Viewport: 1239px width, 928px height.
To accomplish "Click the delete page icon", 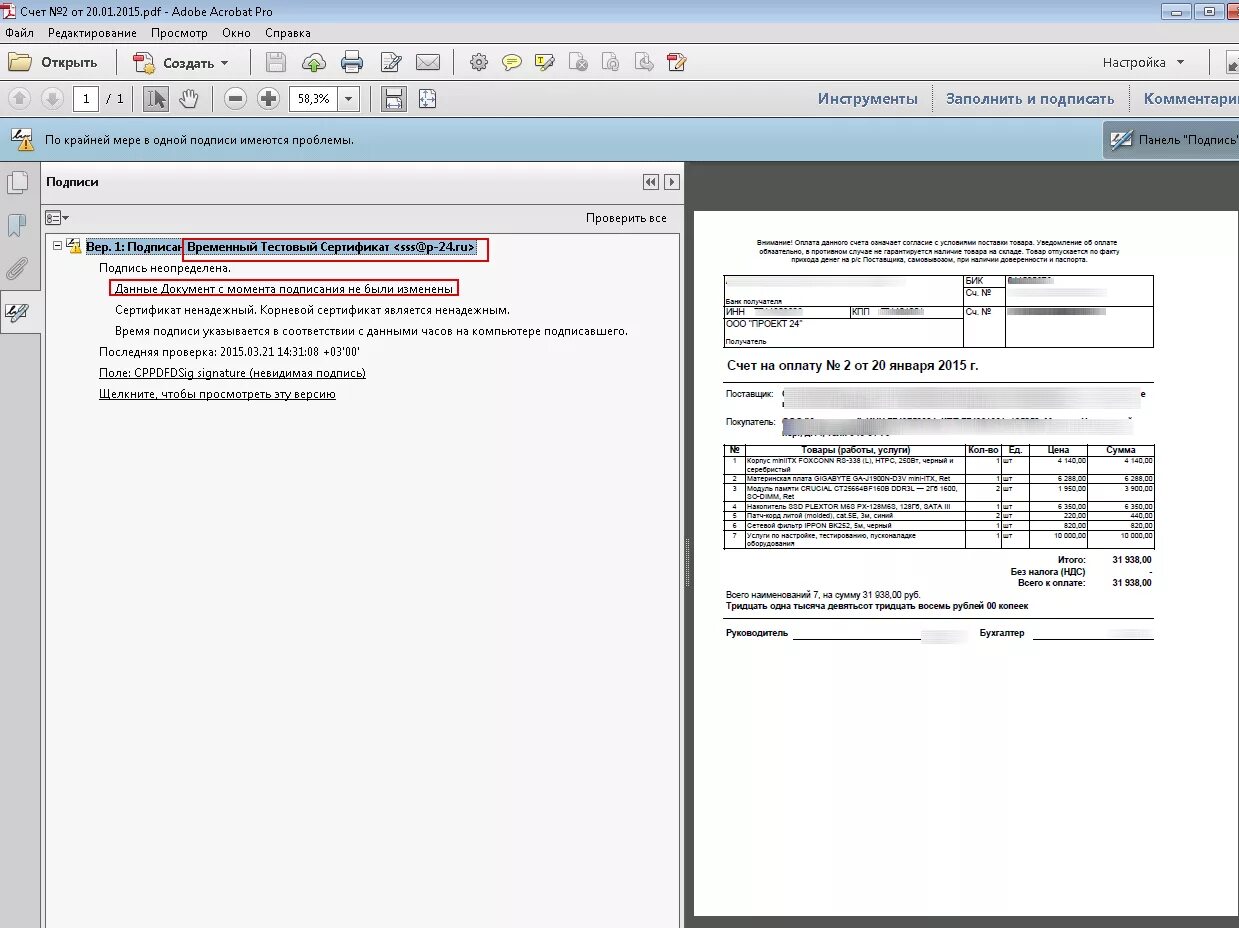I will tap(578, 62).
